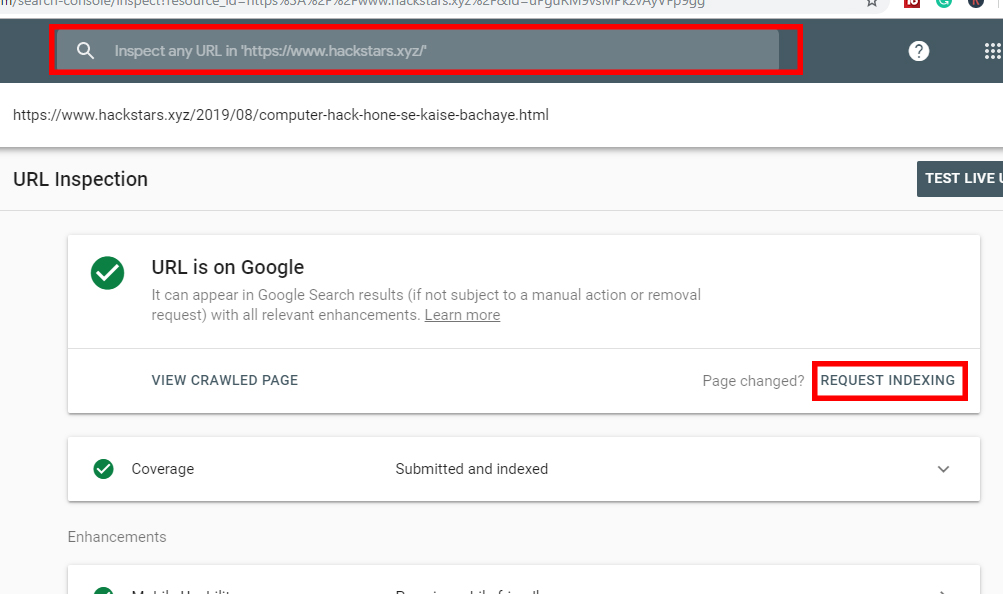Click the Coverage green check icon
The height and width of the screenshot is (594, 1003).
[x=104, y=469]
